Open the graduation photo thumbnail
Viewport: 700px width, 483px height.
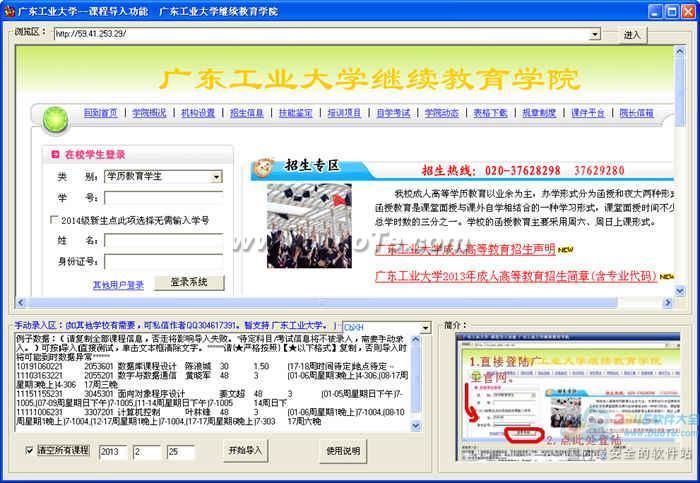(309, 226)
